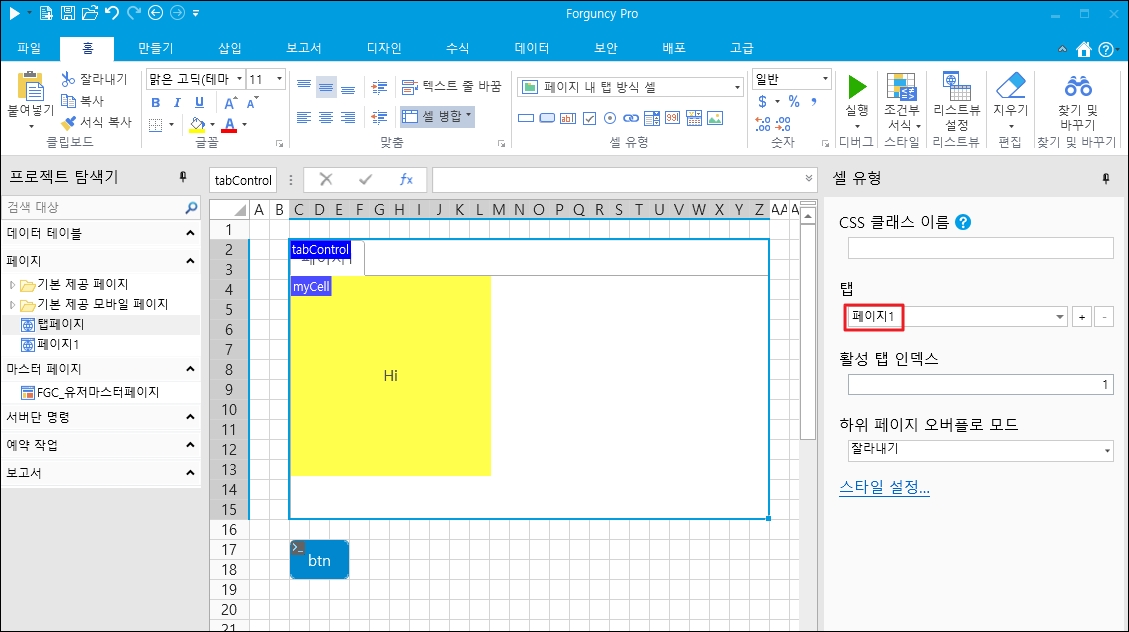Click the blue btn button on canvas
Image resolution: width=1129 pixels, height=632 pixels.
(x=319, y=560)
